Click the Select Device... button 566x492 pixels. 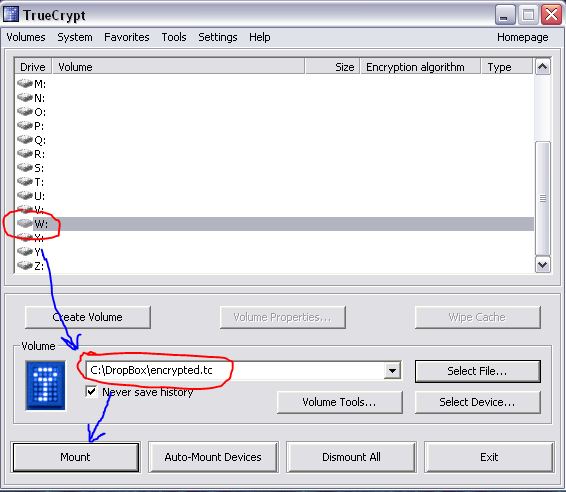[478, 402]
